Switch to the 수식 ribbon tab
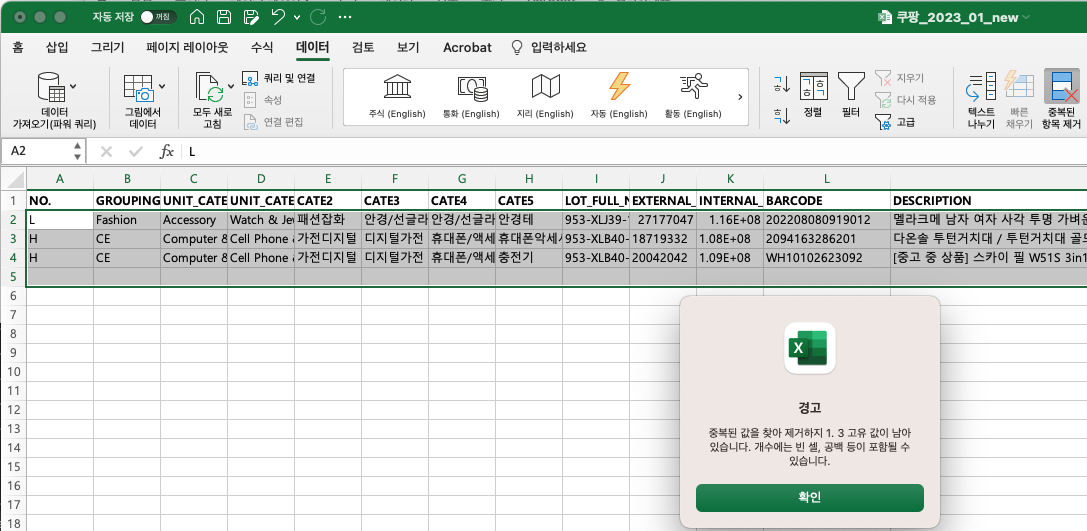The height and width of the screenshot is (531, 1087). (x=262, y=47)
